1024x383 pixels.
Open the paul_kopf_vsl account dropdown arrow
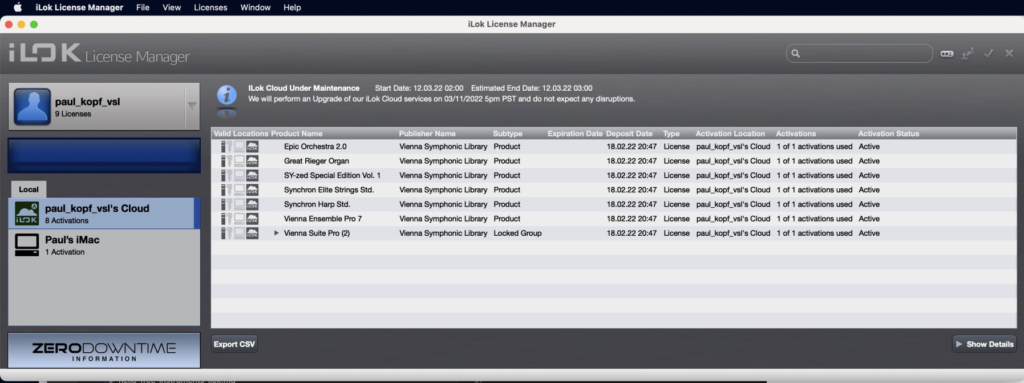coord(191,106)
